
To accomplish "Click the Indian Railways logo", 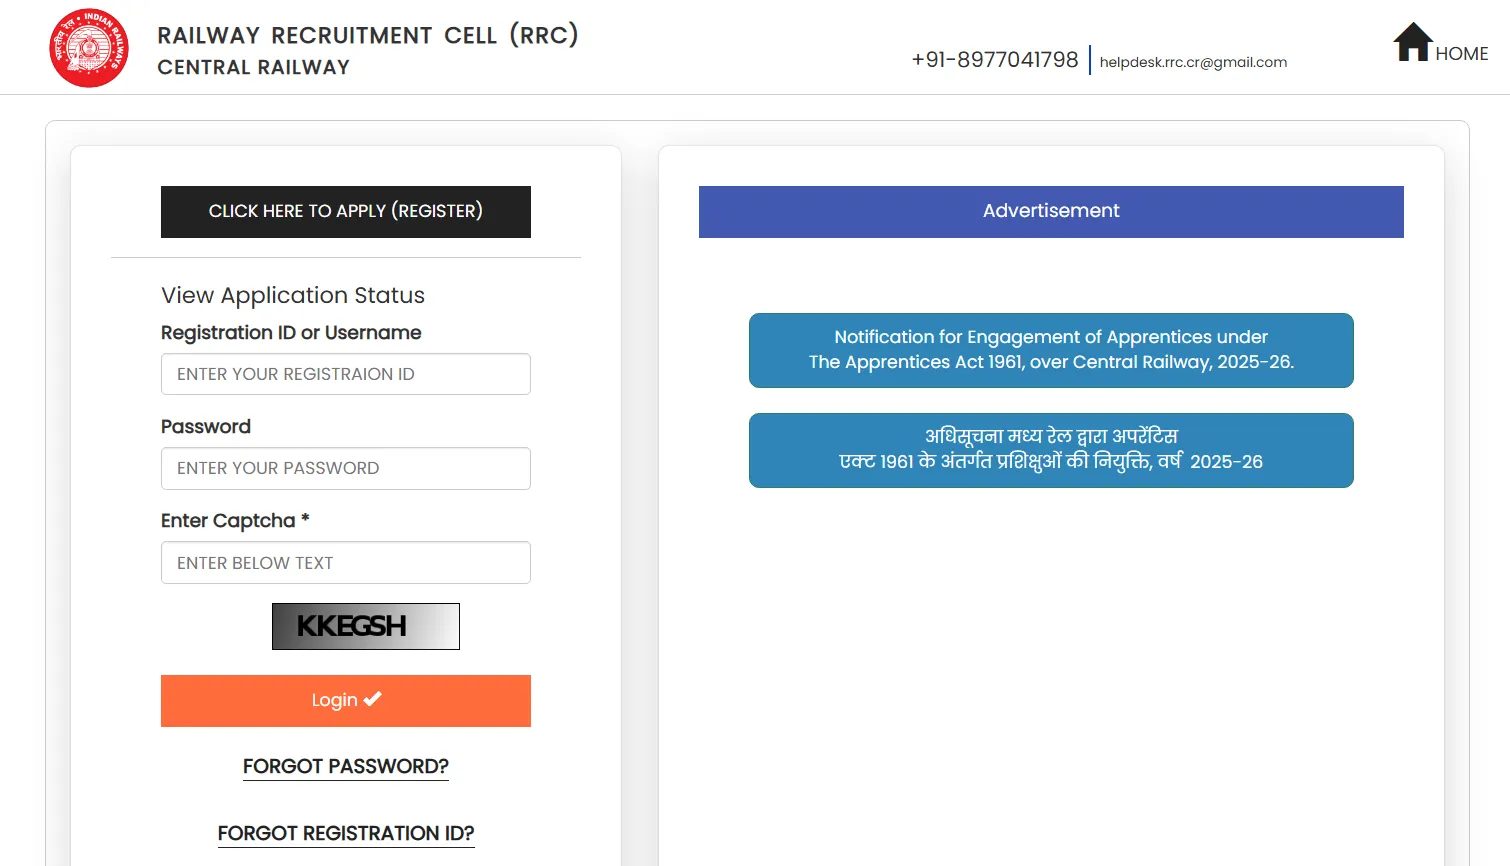I will (89, 48).
